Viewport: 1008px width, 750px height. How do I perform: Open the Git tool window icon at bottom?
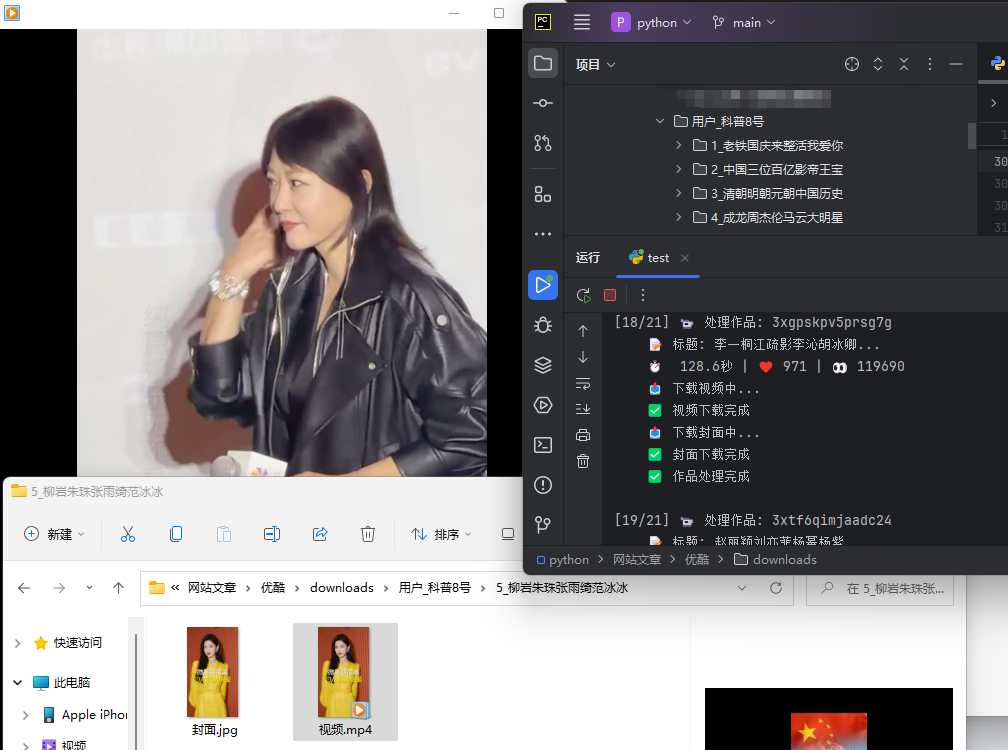[543, 524]
